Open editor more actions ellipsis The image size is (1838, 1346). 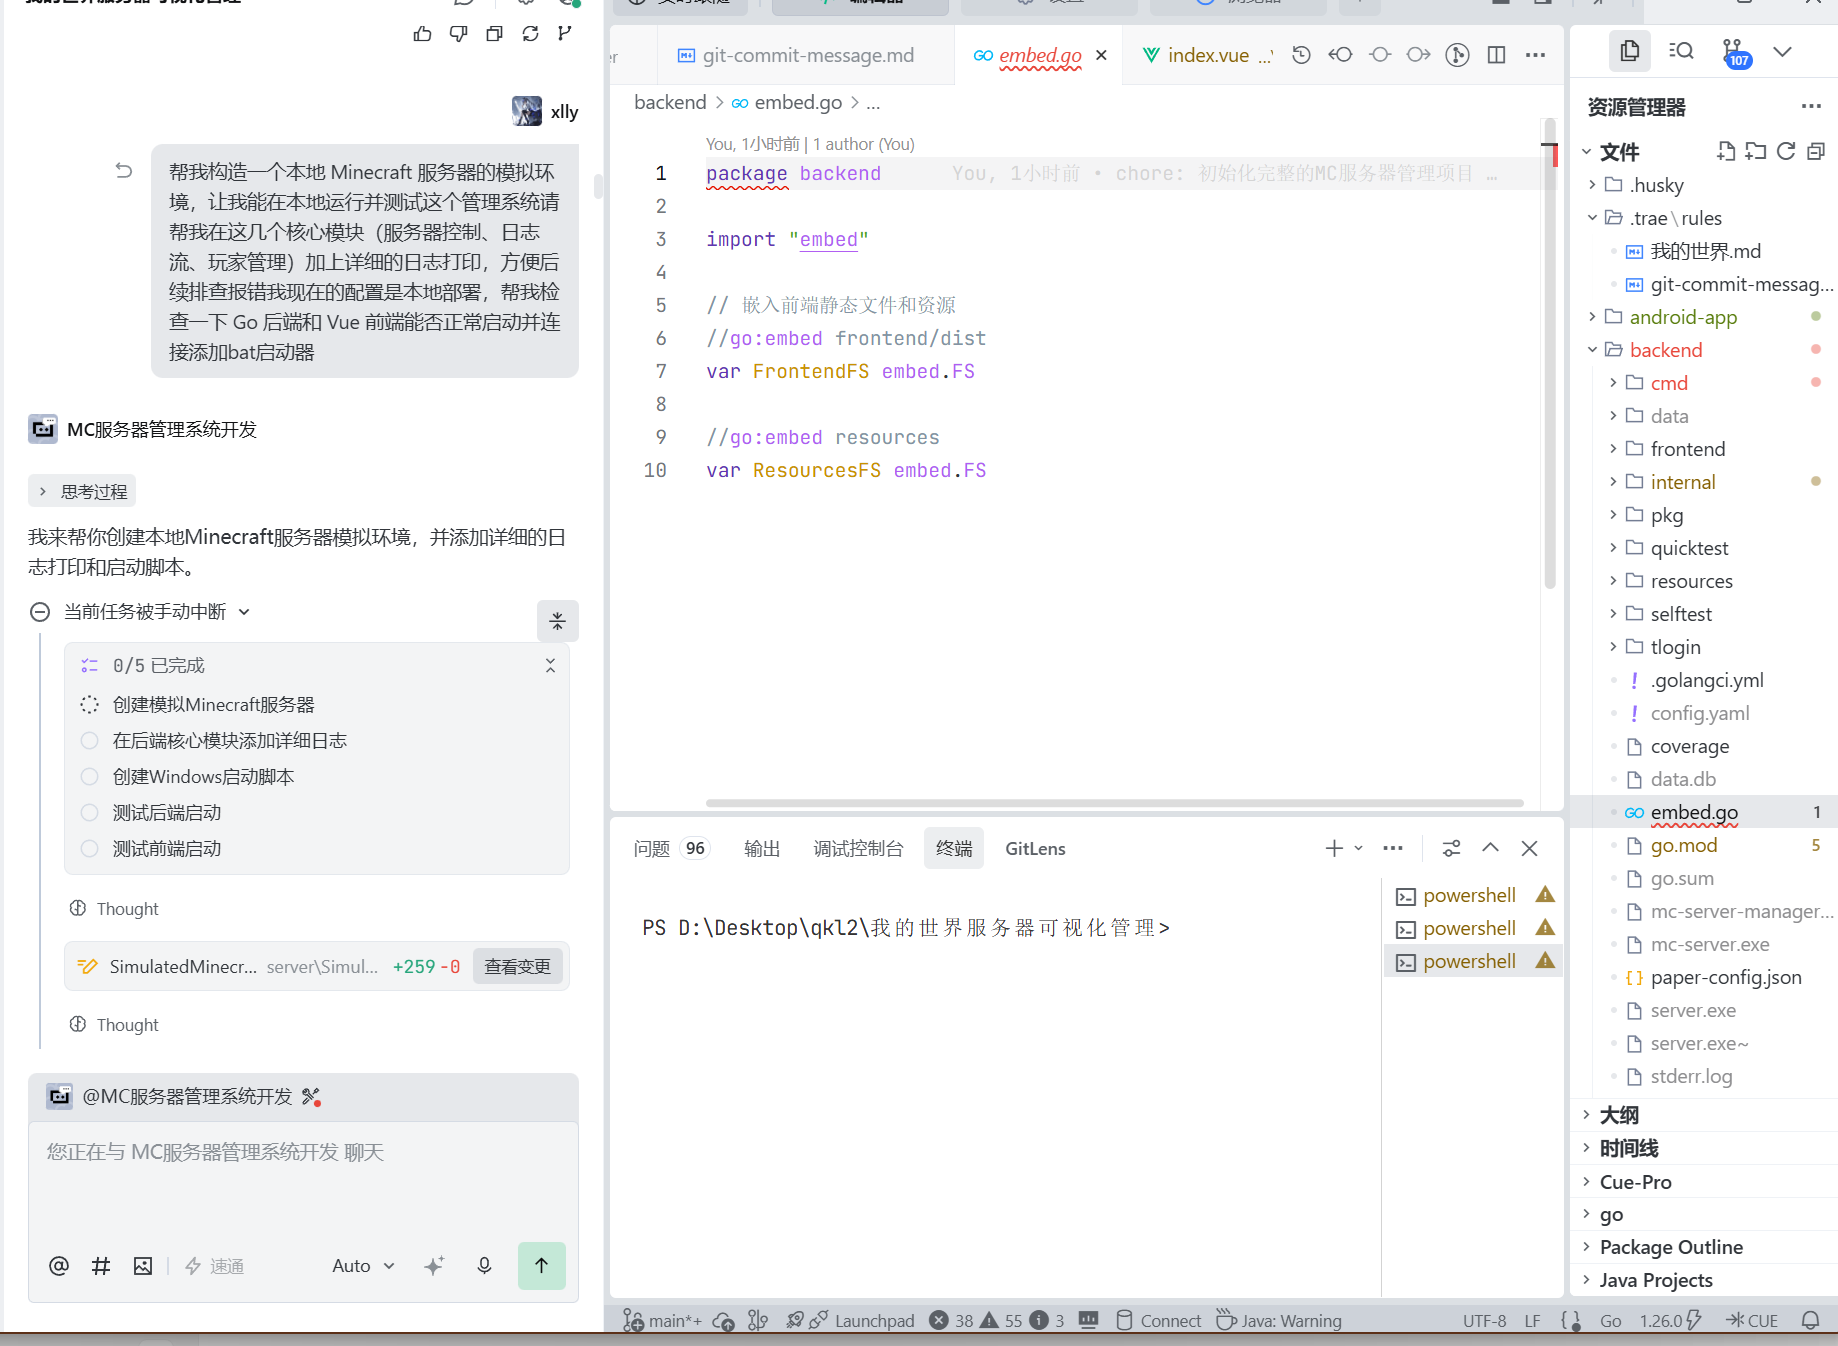click(1536, 55)
